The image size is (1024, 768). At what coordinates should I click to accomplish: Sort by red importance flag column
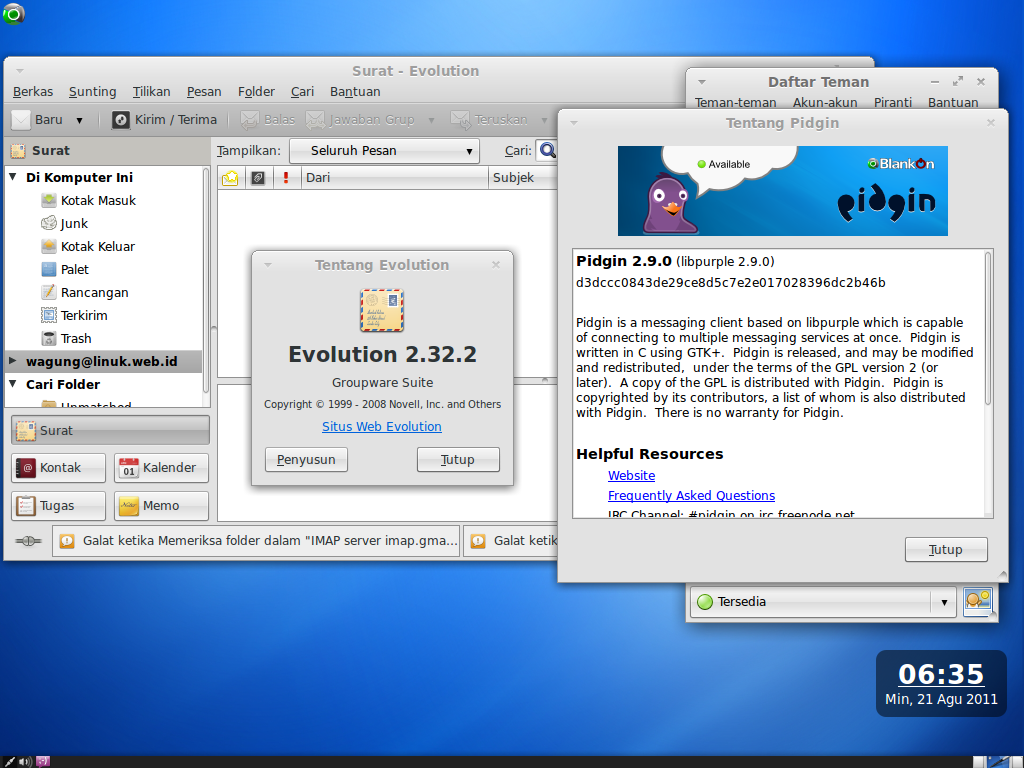point(286,178)
